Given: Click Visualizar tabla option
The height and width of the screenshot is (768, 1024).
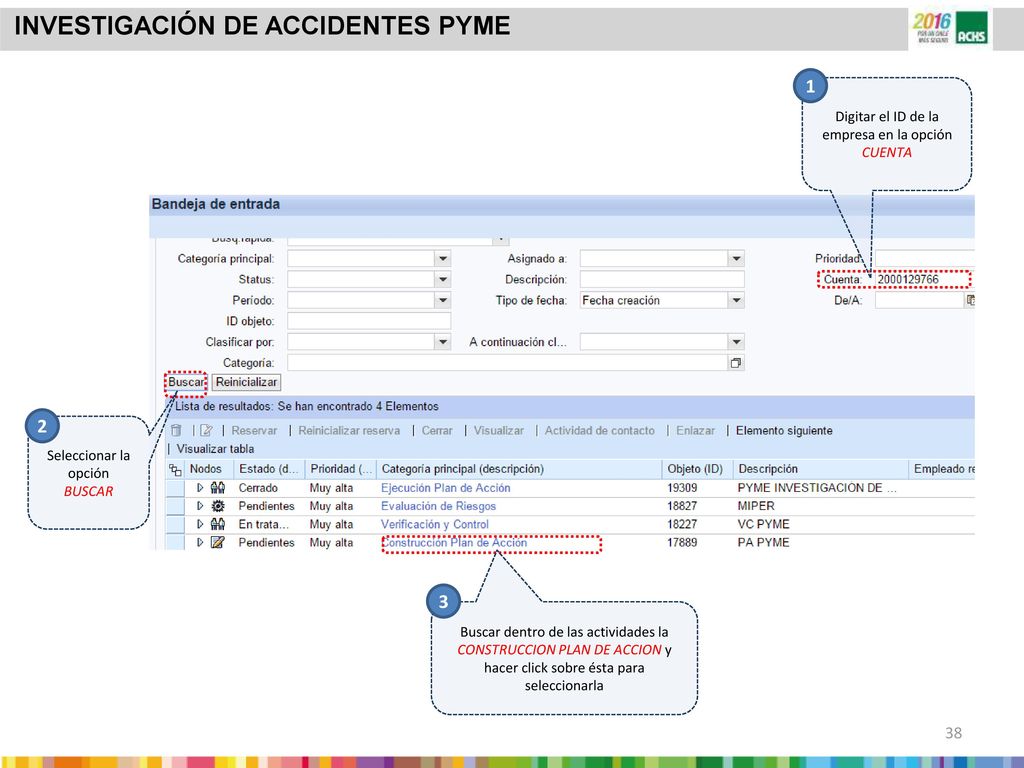Looking at the screenshot, I should 216,449.
